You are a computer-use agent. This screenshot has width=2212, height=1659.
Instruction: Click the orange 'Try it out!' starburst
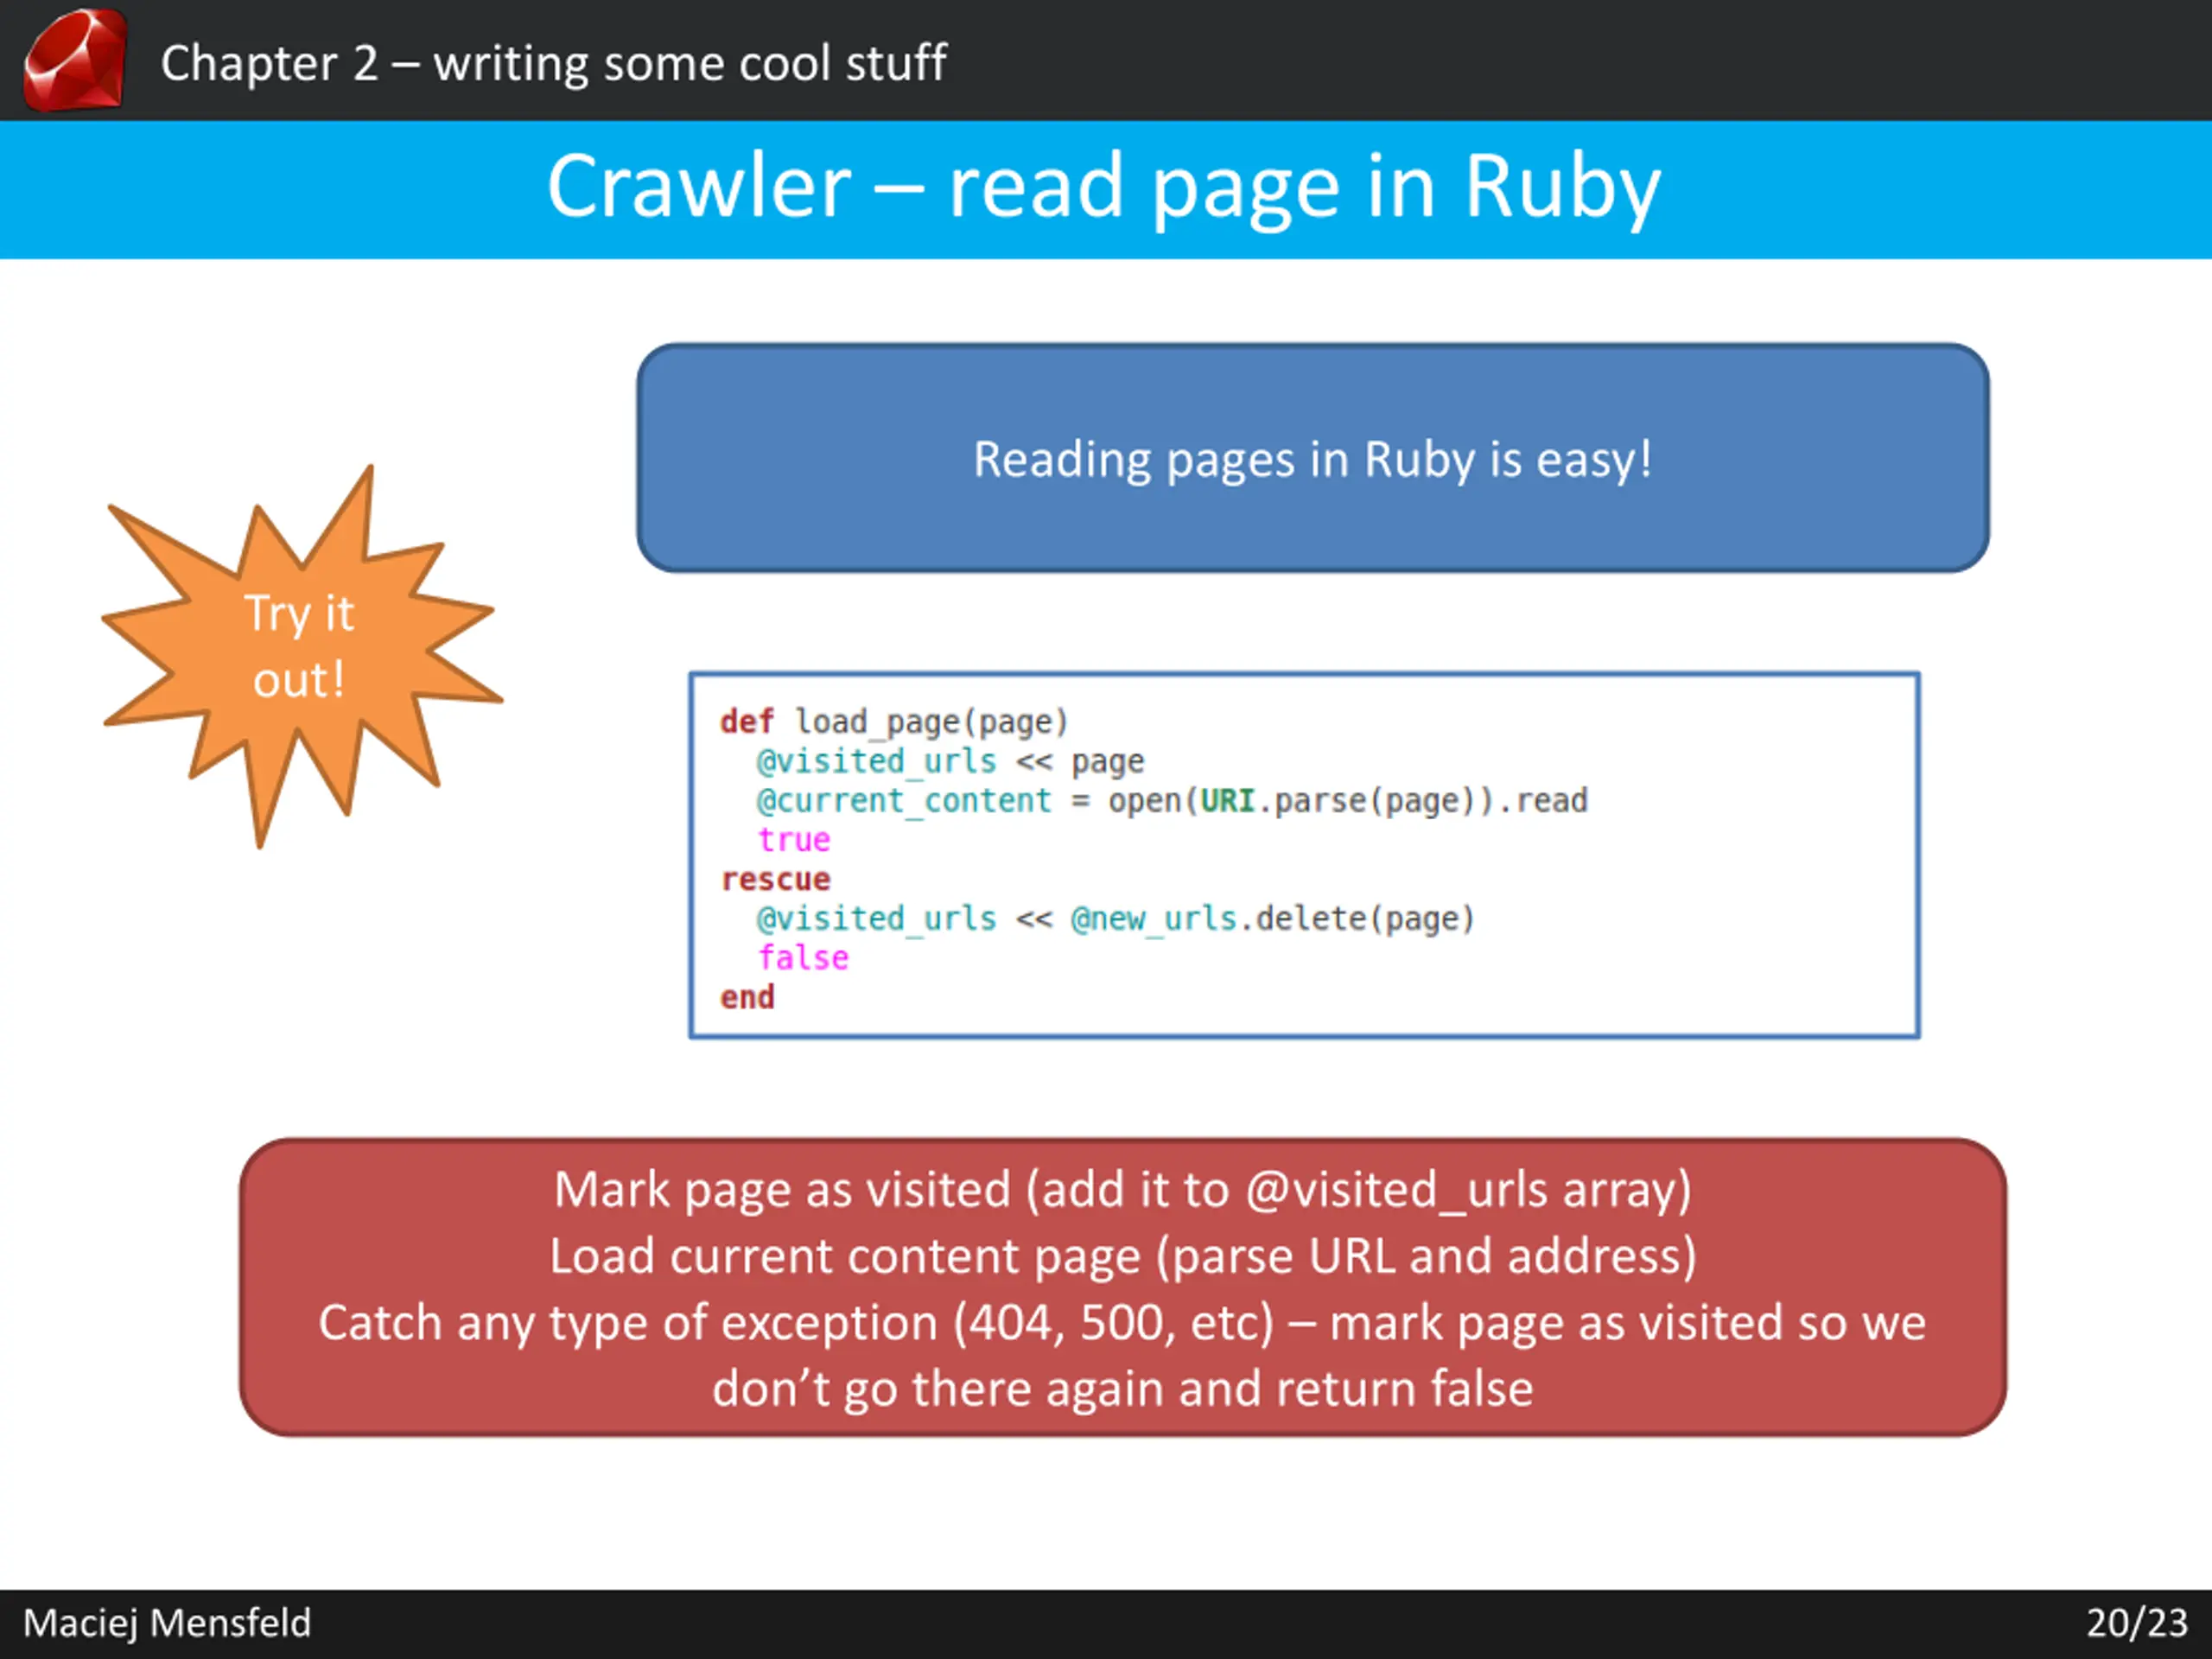(301, 655)
